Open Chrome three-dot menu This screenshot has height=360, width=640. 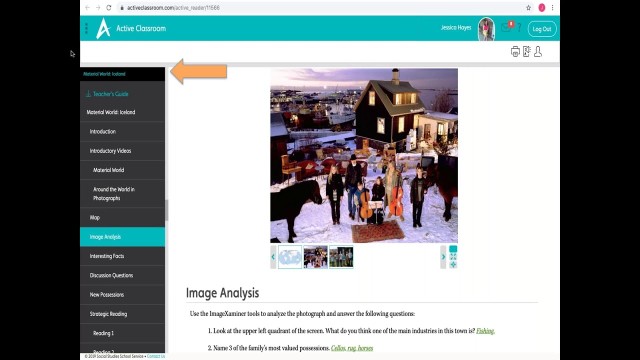(x=552, y=8)
